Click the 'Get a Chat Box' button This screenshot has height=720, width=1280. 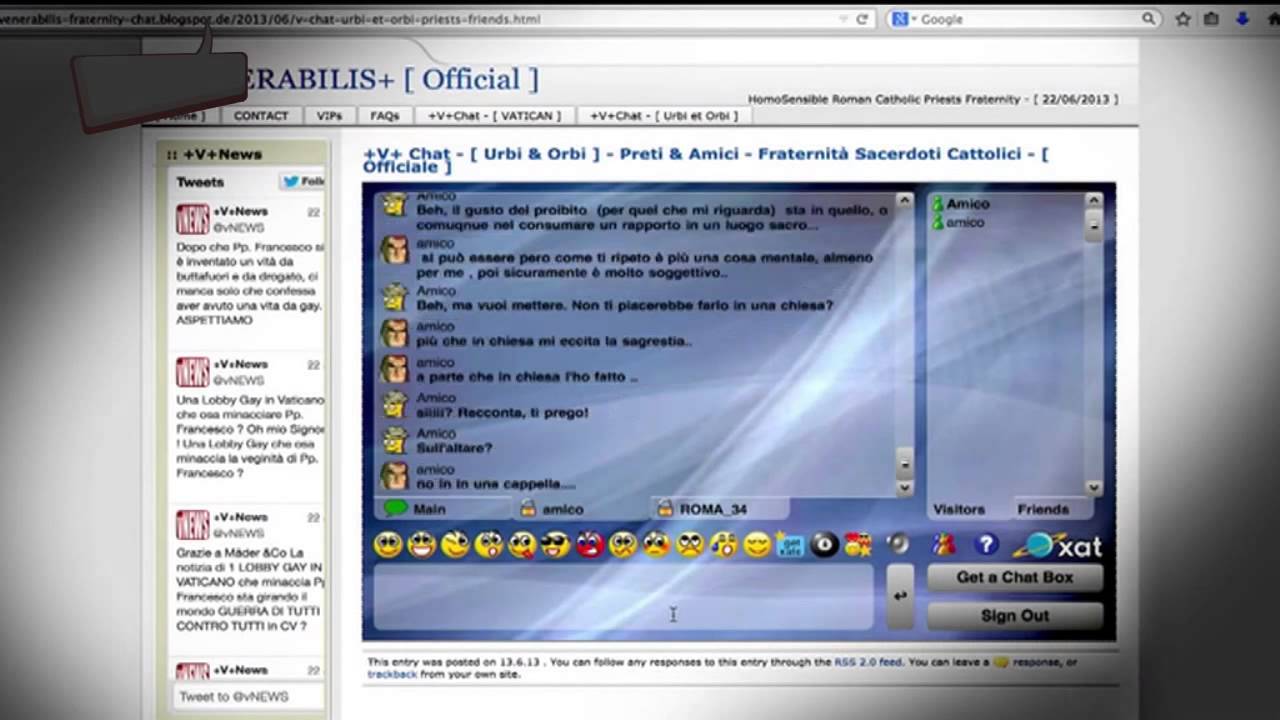[x=1015, y=577]
